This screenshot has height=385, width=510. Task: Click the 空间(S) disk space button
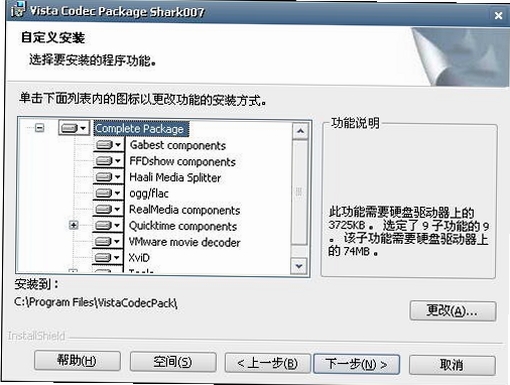pos(173,362)
